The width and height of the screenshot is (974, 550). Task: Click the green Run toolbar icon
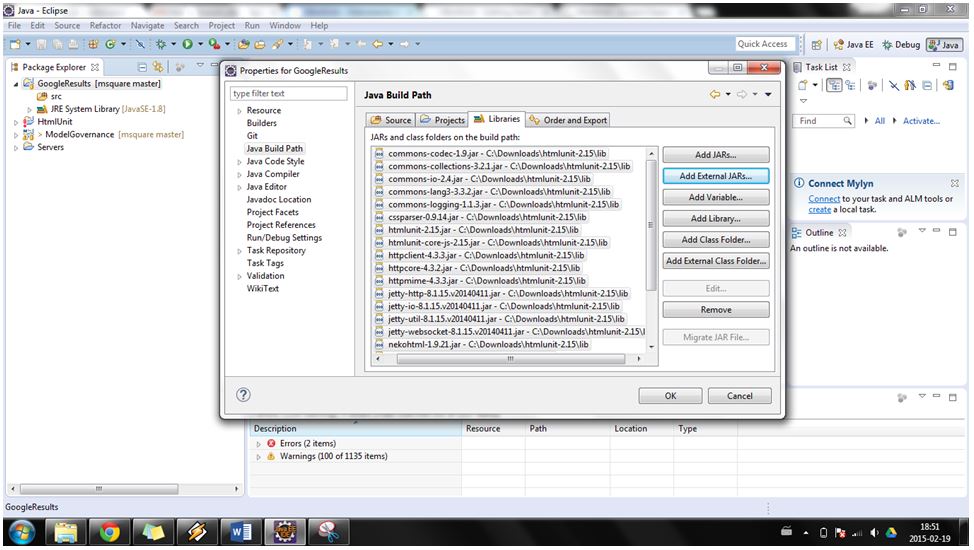click(188, 44)
